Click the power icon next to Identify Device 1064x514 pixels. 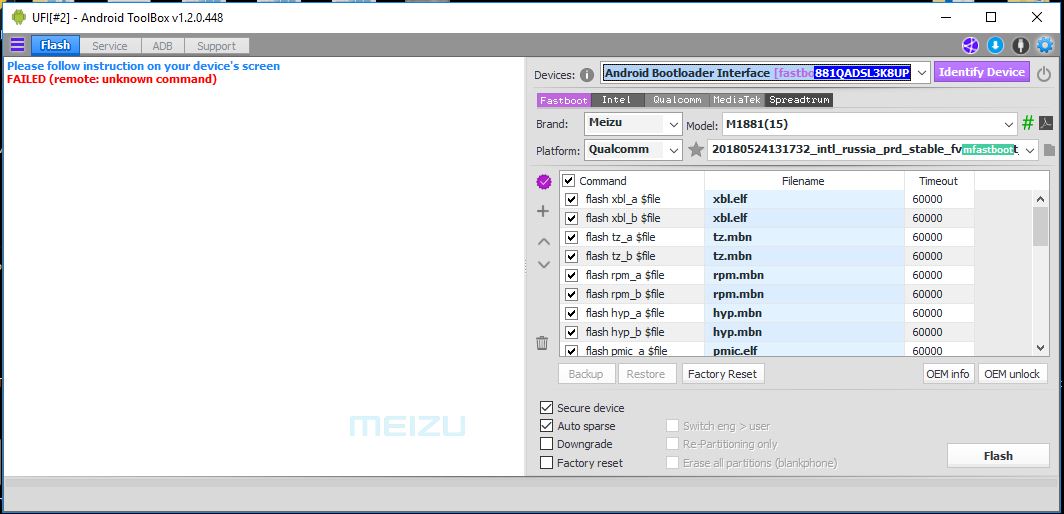click(x=1044, y=73)
